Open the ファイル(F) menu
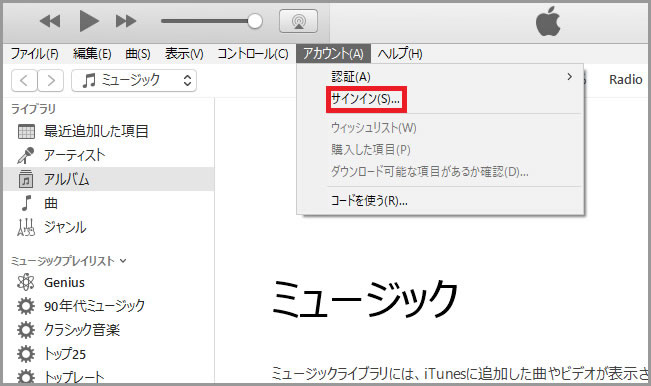This screenshot has width=651, height=386. [34, 54]
